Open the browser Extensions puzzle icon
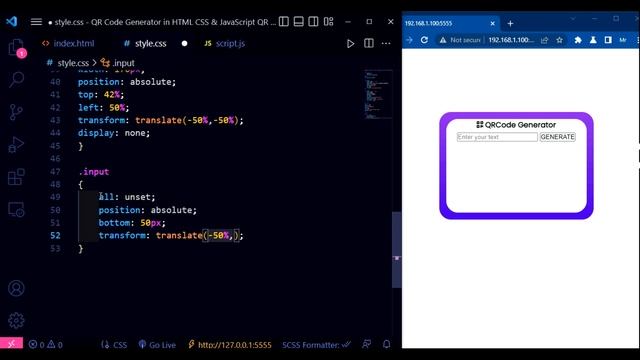The image size is (640, 360). tap(578, 40)
